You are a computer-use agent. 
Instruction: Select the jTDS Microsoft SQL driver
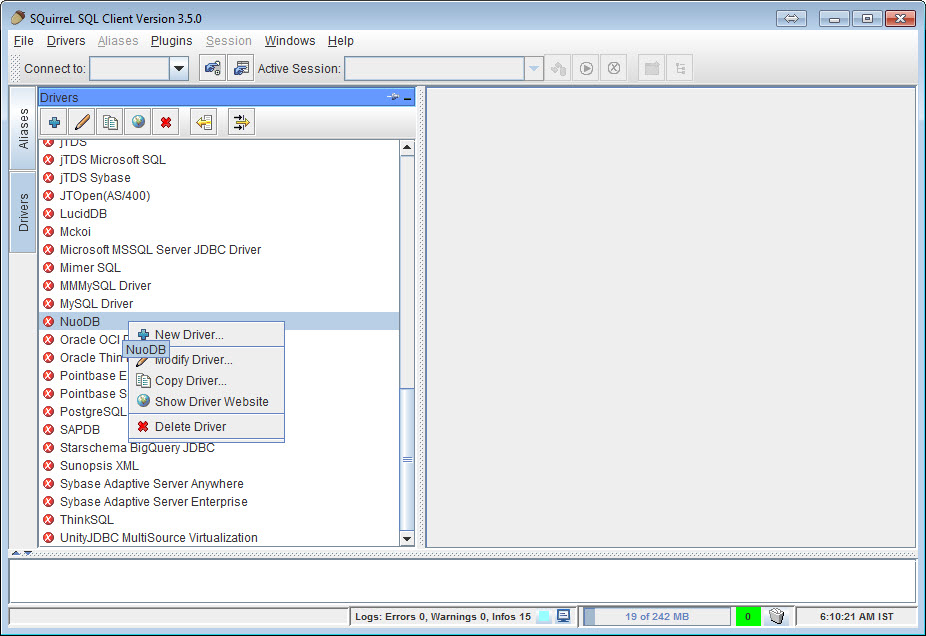point(219,159)
